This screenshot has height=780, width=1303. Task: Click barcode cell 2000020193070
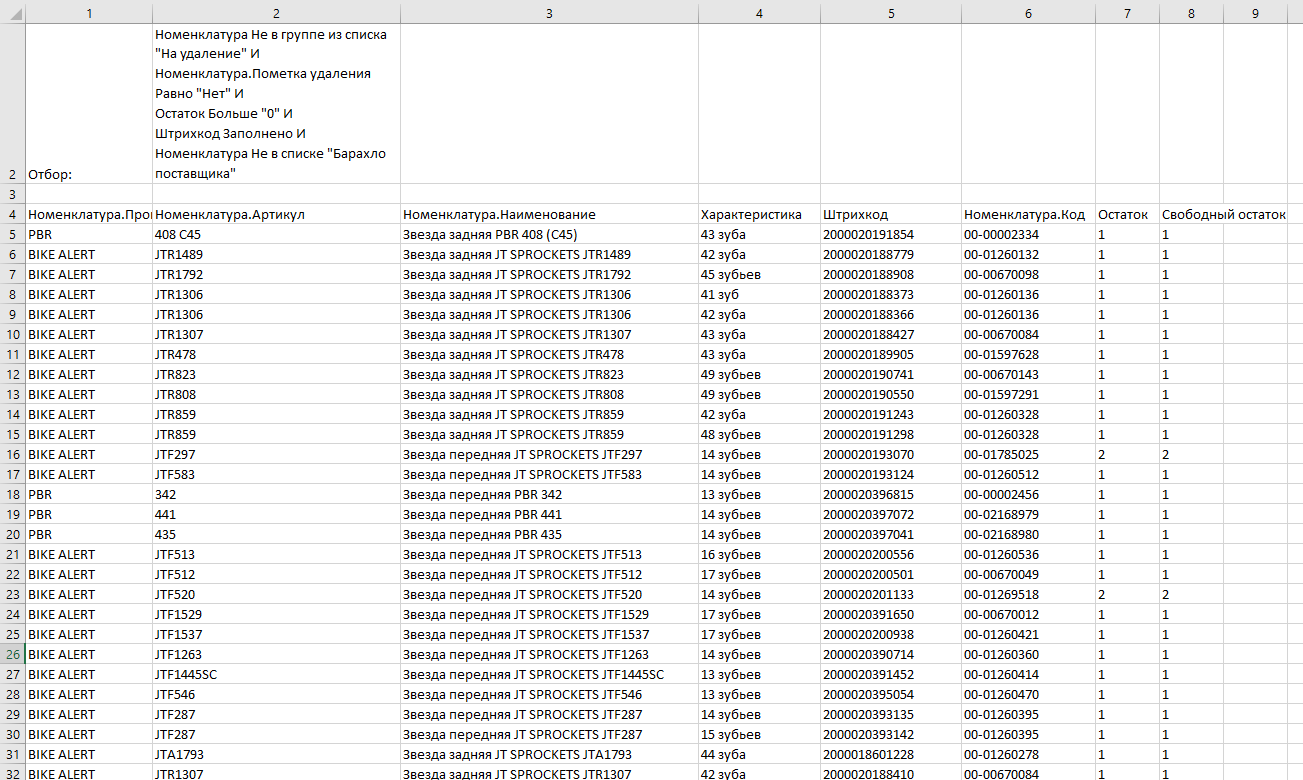click(890, 455)
